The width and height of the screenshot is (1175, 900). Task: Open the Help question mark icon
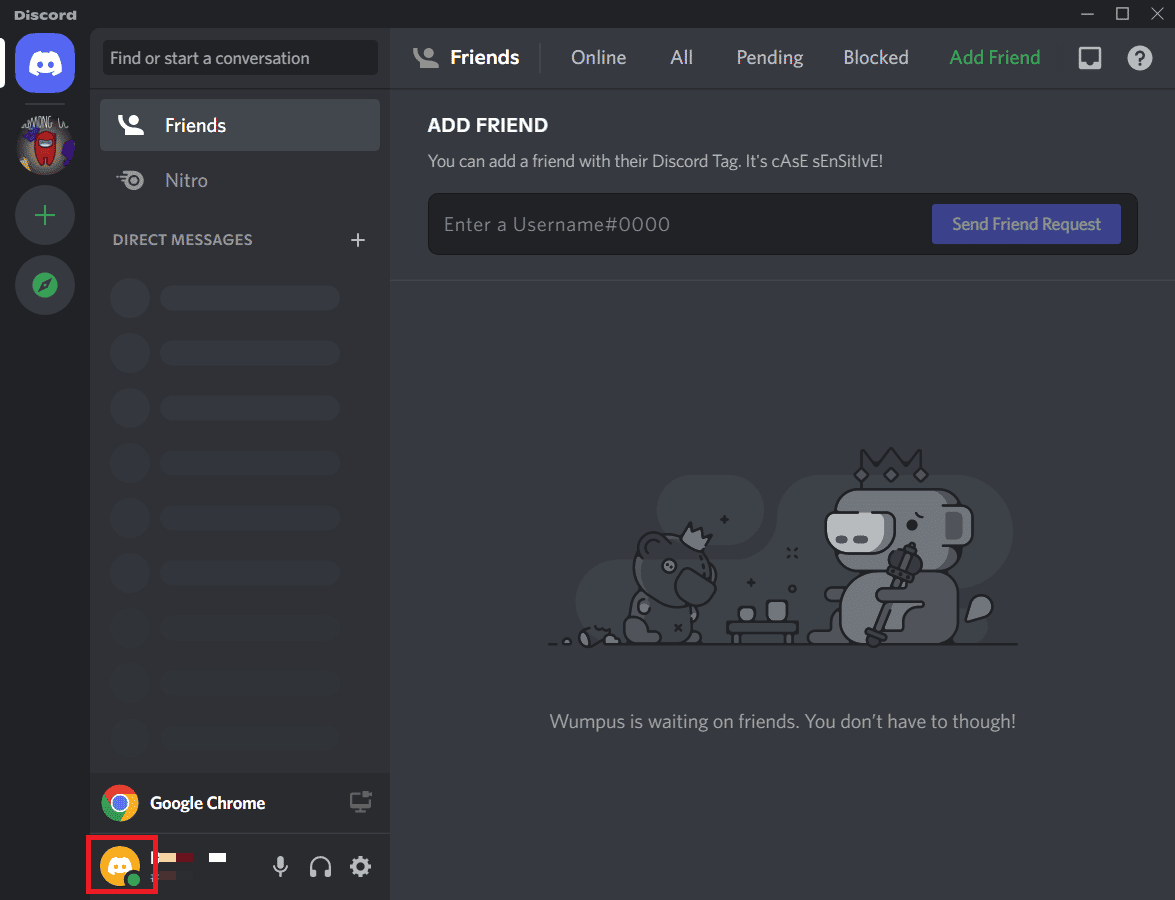1140,58
